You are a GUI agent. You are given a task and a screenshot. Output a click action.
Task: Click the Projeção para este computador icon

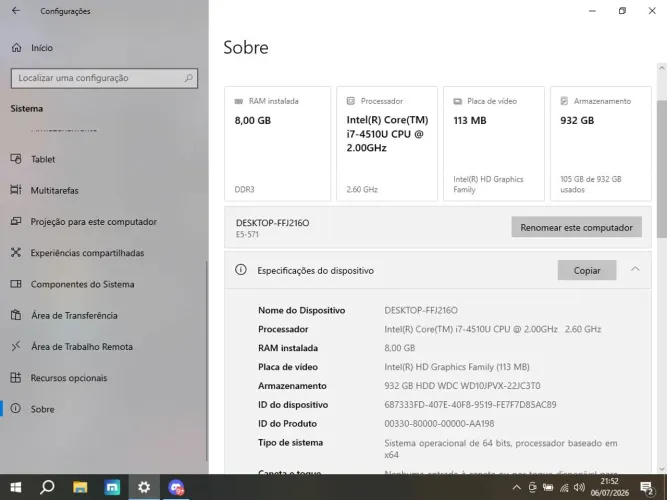[x=16, y=221]
